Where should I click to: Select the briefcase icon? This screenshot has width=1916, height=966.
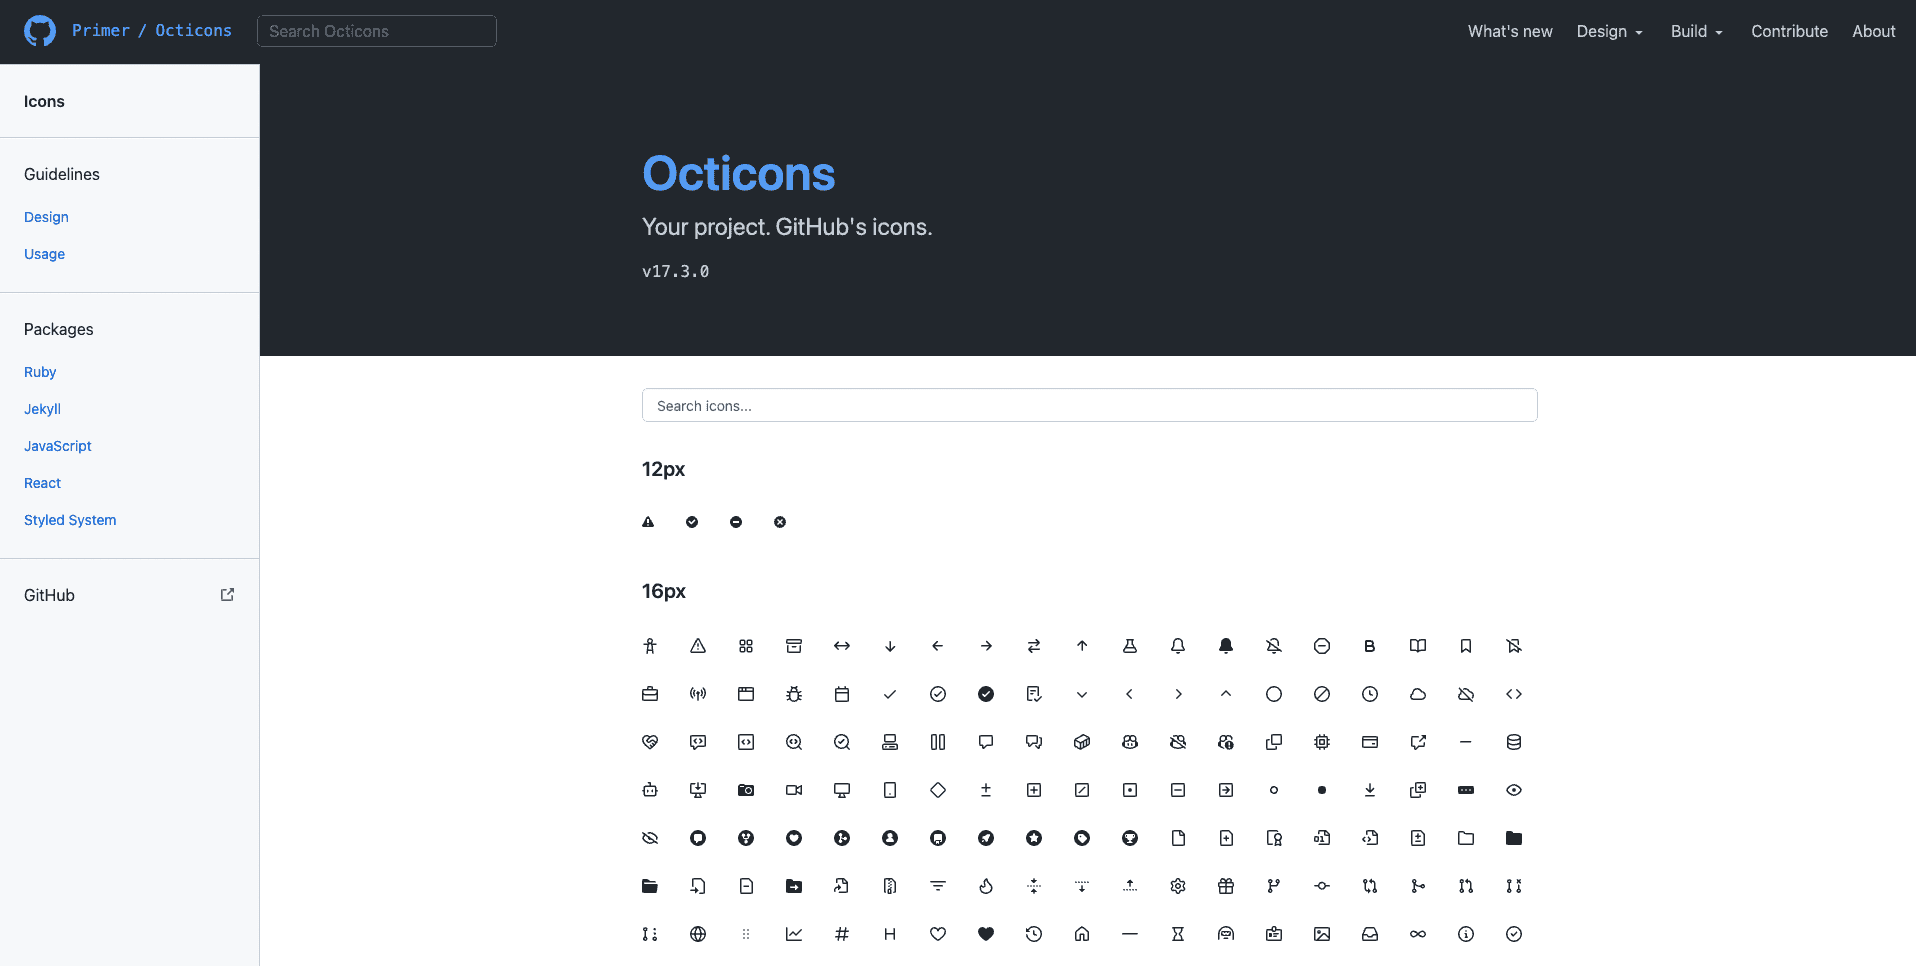(x=650, y=694)
